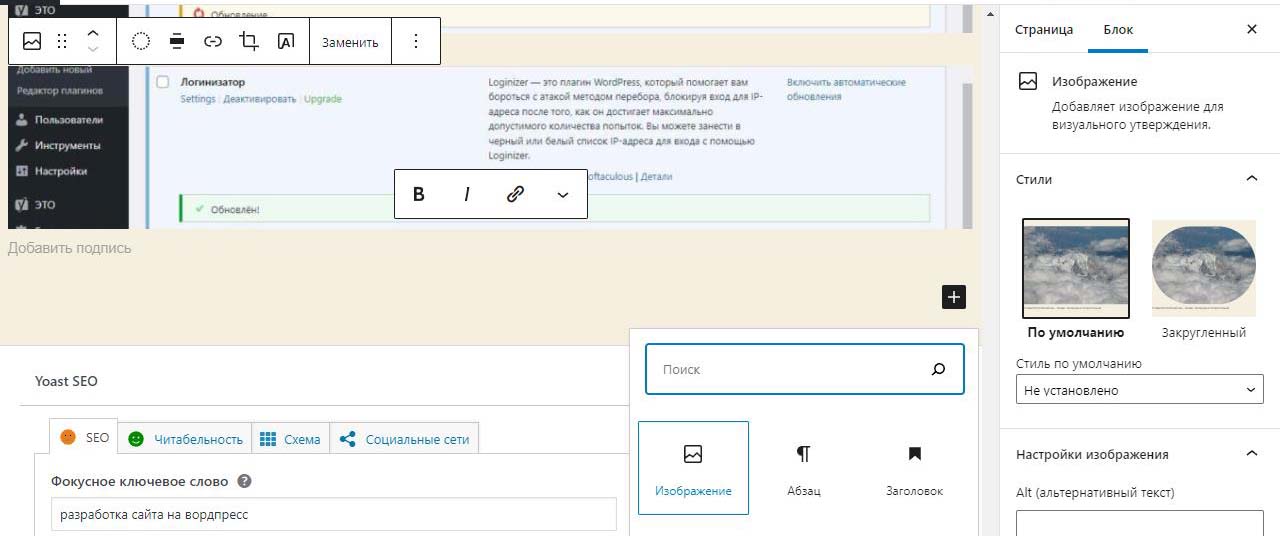Toggle bold formatting for caption
The height and width of the screenshot is (536, 1280).
click(x=419, y=194)
